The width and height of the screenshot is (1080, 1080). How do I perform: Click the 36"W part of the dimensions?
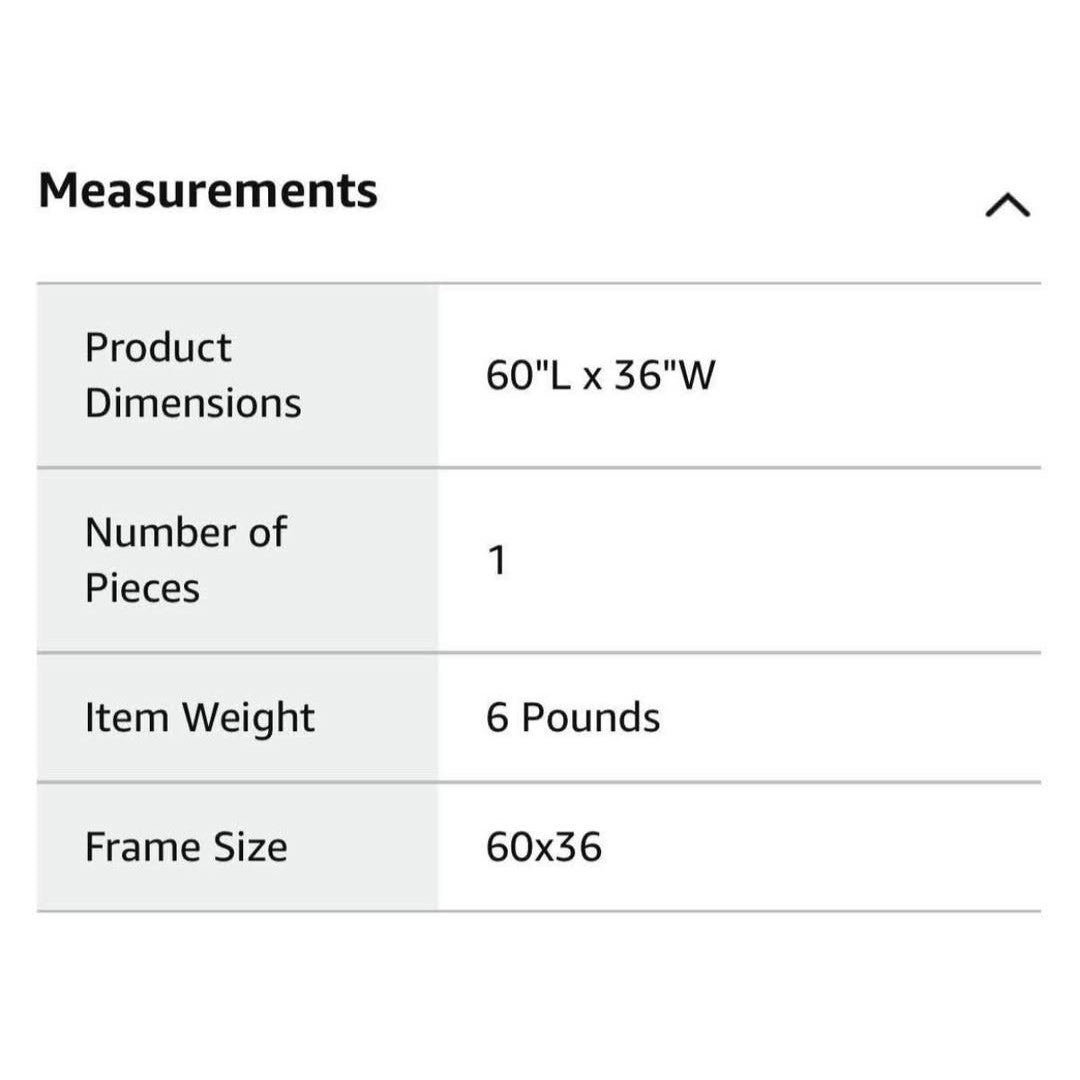point(665,375)
